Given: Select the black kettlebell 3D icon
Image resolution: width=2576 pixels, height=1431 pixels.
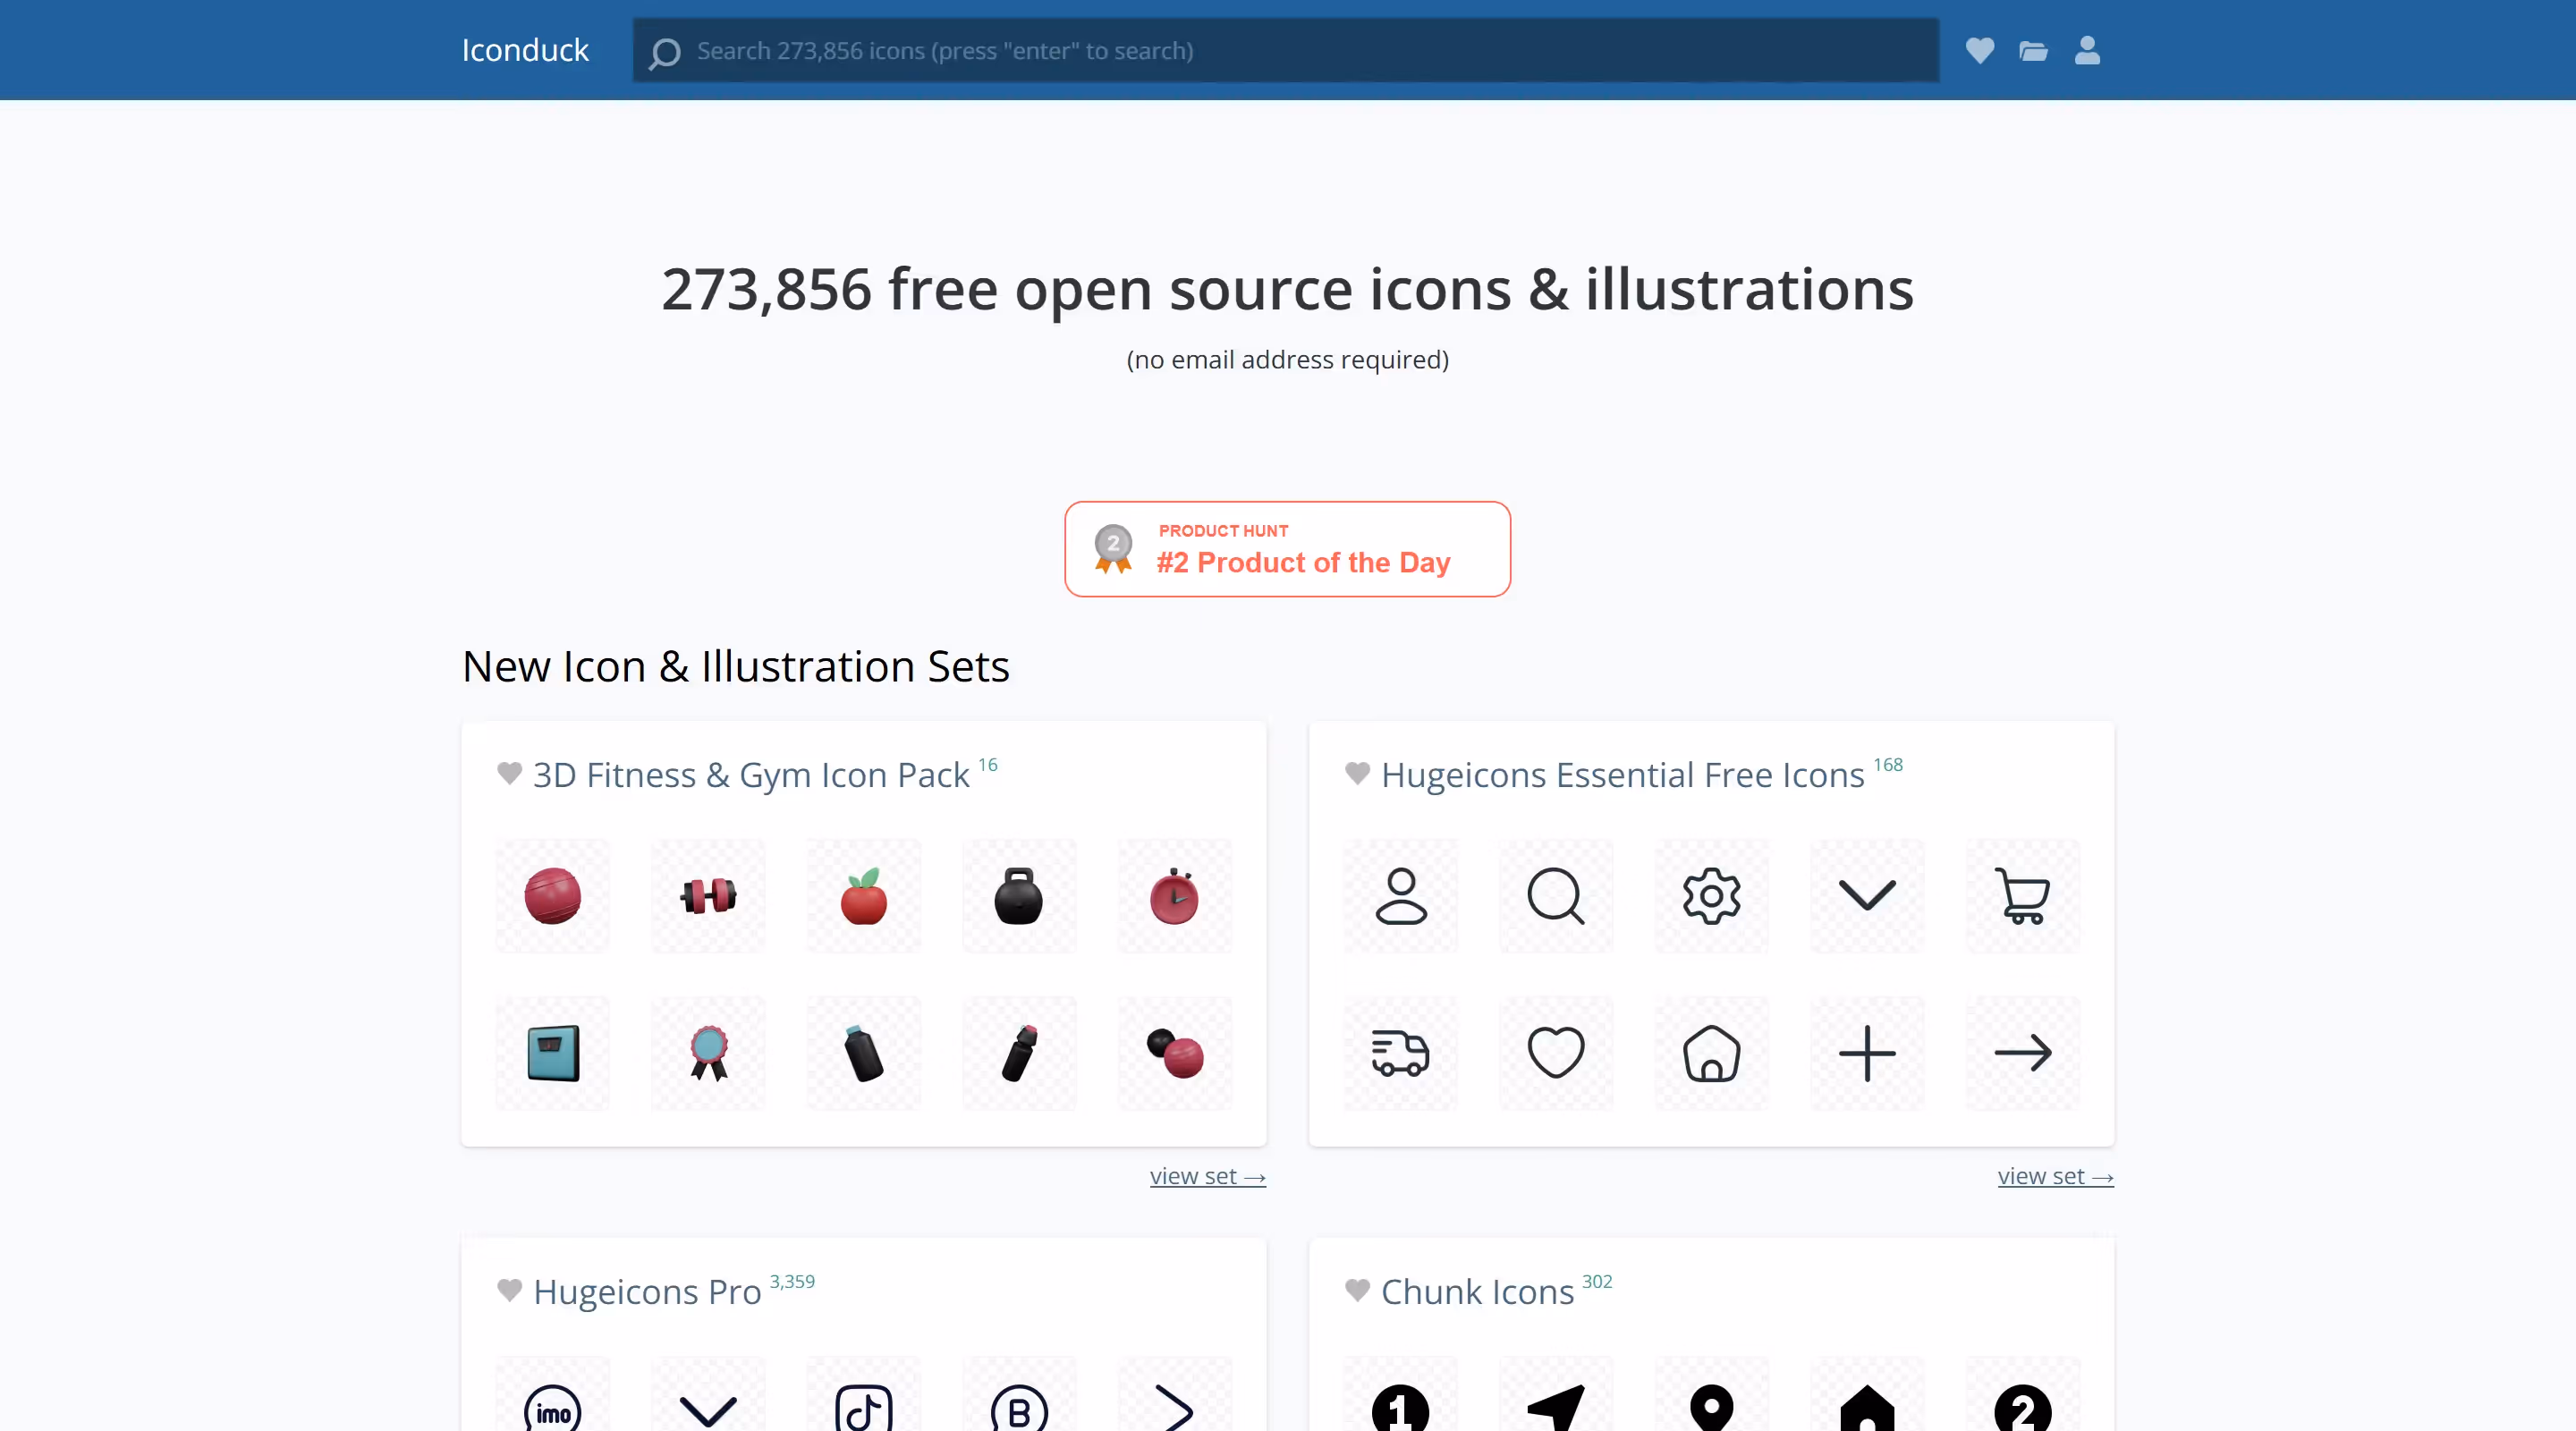Looking at the screenshot, I should click(1019, 896).
